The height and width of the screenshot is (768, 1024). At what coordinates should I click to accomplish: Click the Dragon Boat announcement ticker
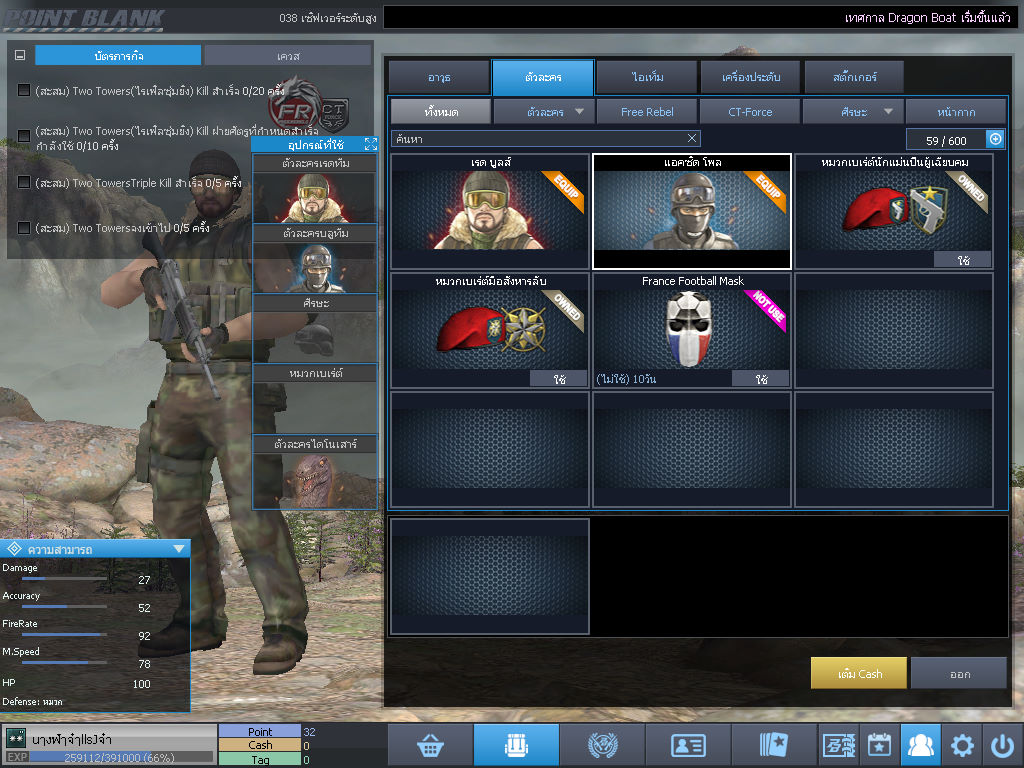coord(699,18)
